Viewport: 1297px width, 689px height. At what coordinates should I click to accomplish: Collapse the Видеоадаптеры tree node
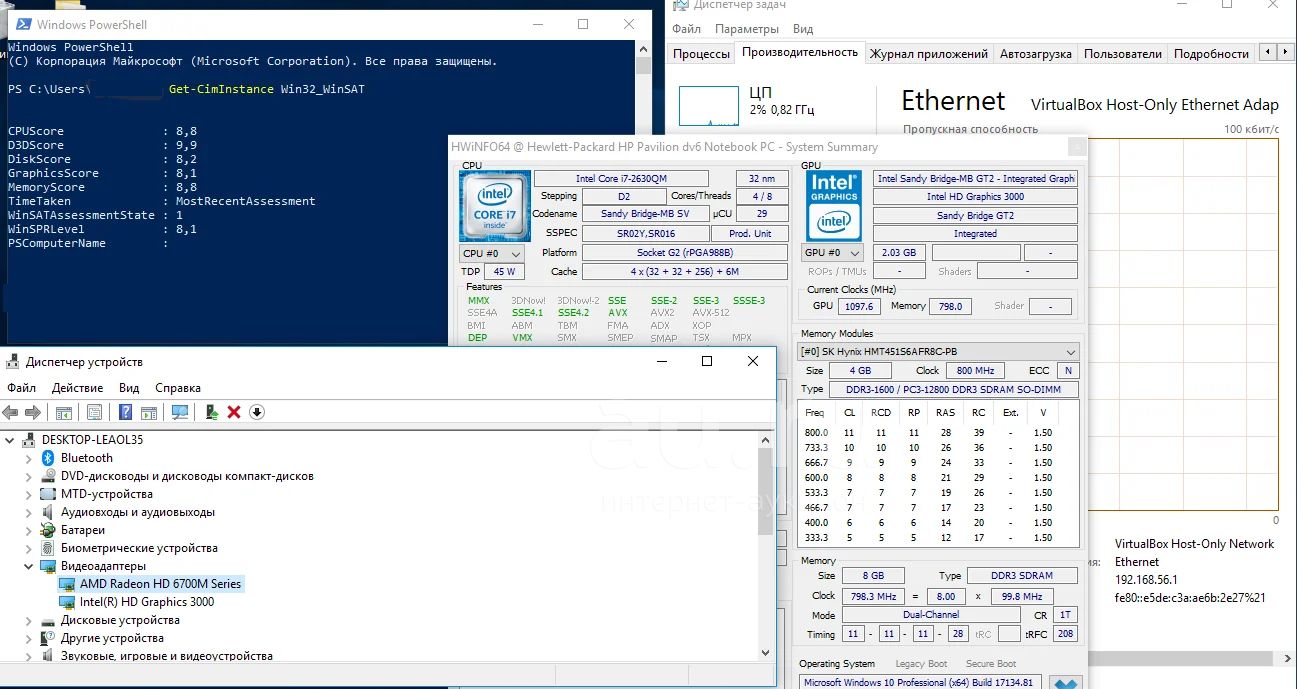[29, 566]
